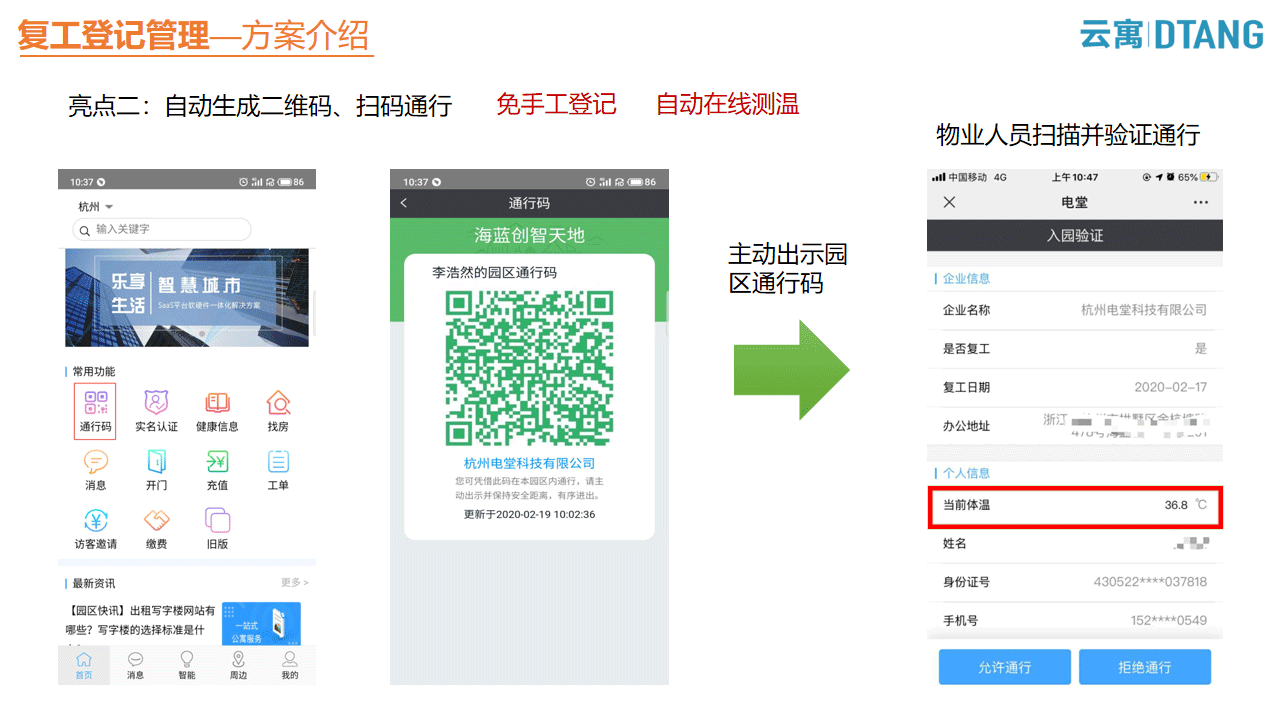Open the 充值 recharge icon
This screenshot has height=720, width=1280.
click(217, 469)
